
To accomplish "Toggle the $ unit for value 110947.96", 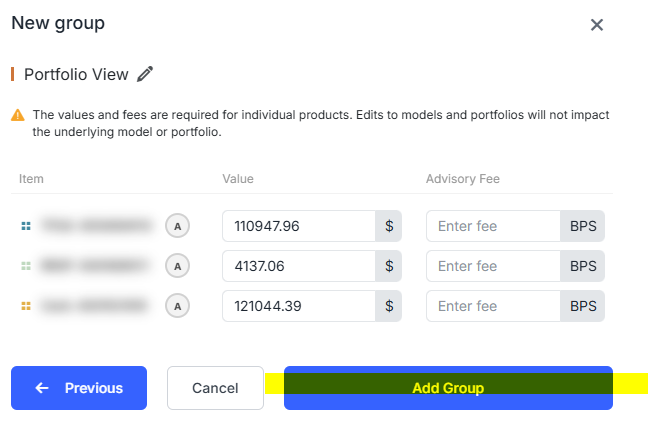I will [x=389, y=226].
